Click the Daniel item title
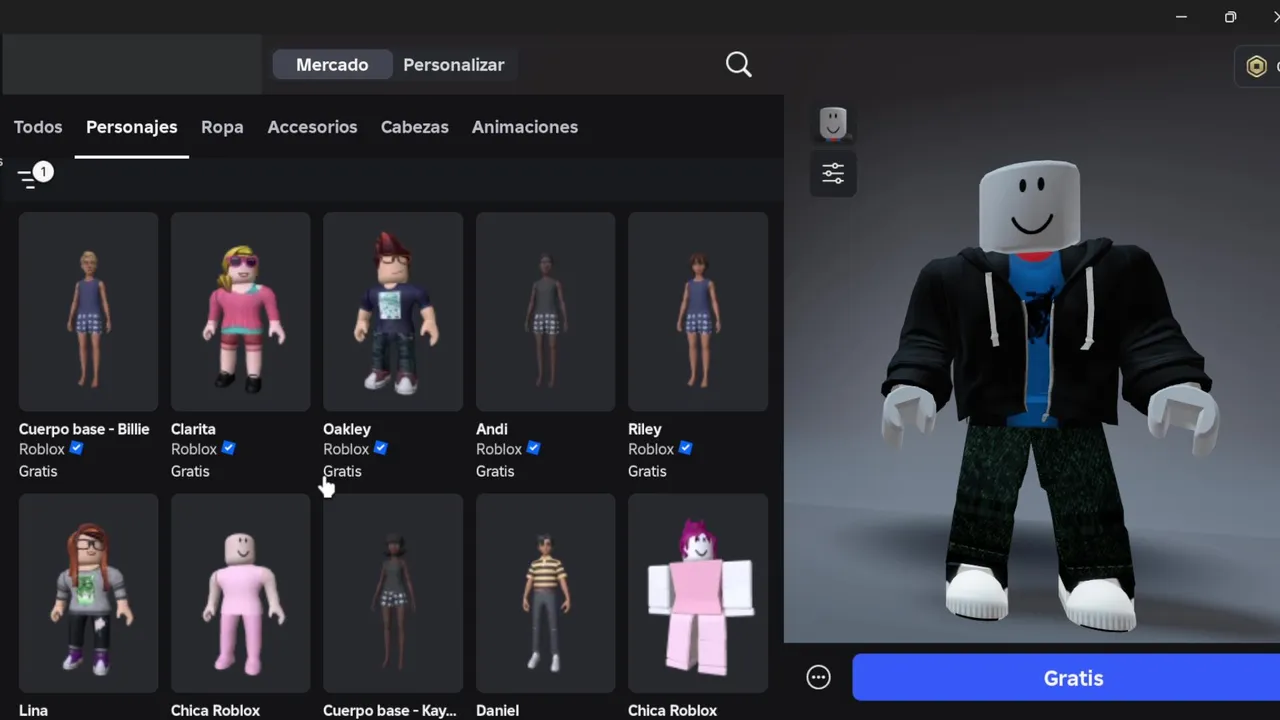This screenshot has width=1280, height=720. coord(497,710)
